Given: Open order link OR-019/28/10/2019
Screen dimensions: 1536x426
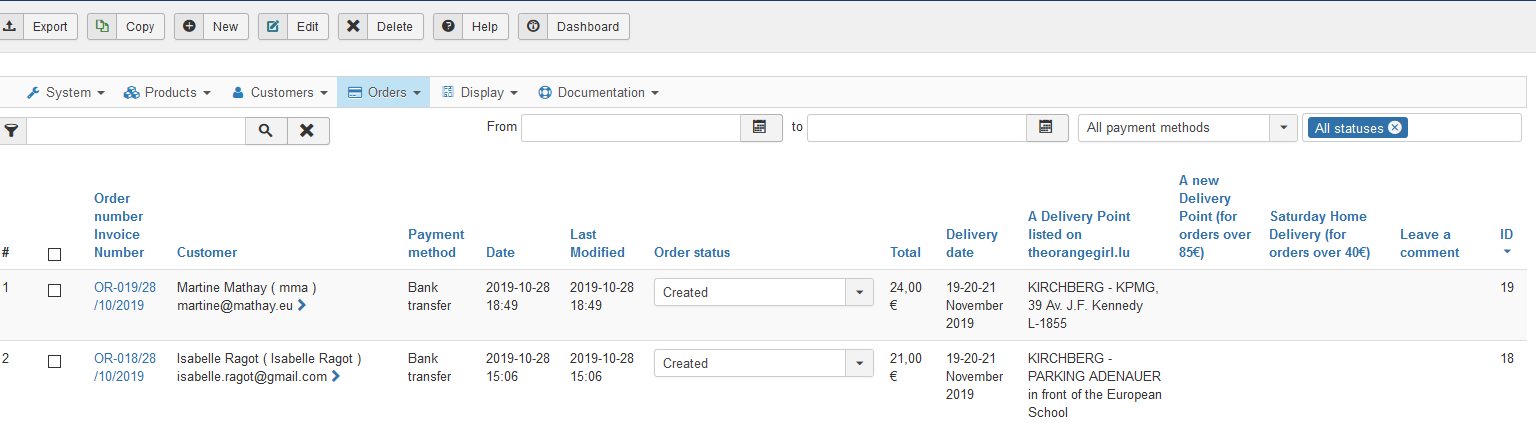Looking at the screenshot, I should (124, 296).
